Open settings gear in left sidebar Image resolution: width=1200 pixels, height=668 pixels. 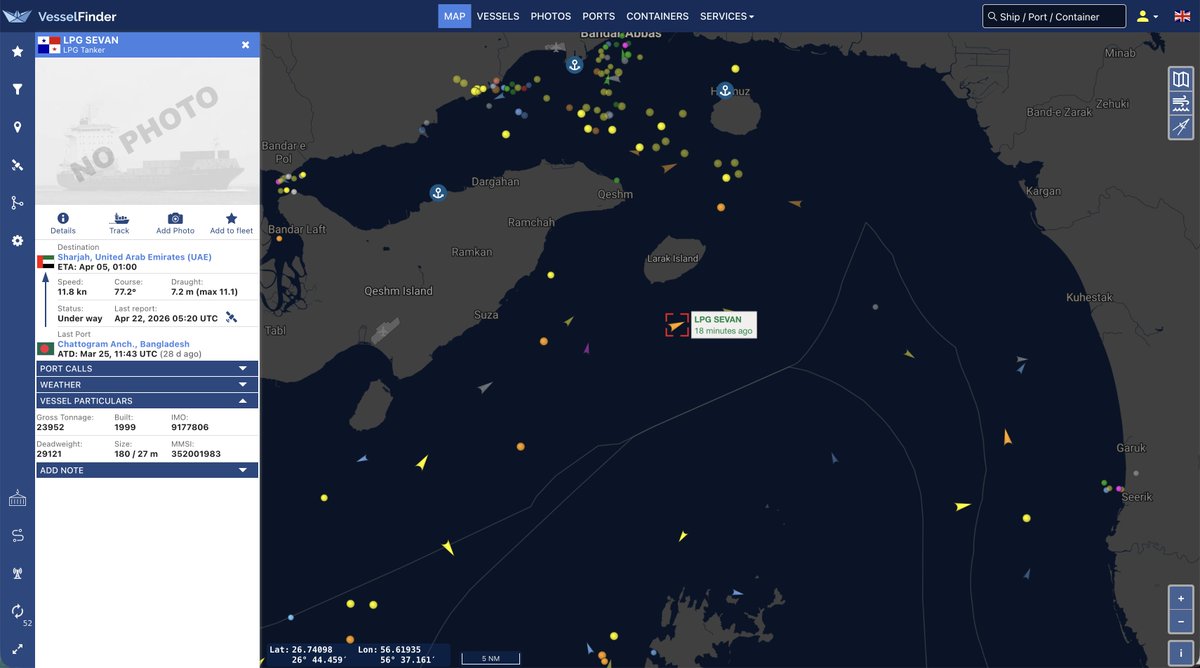[x=17, y=241]
